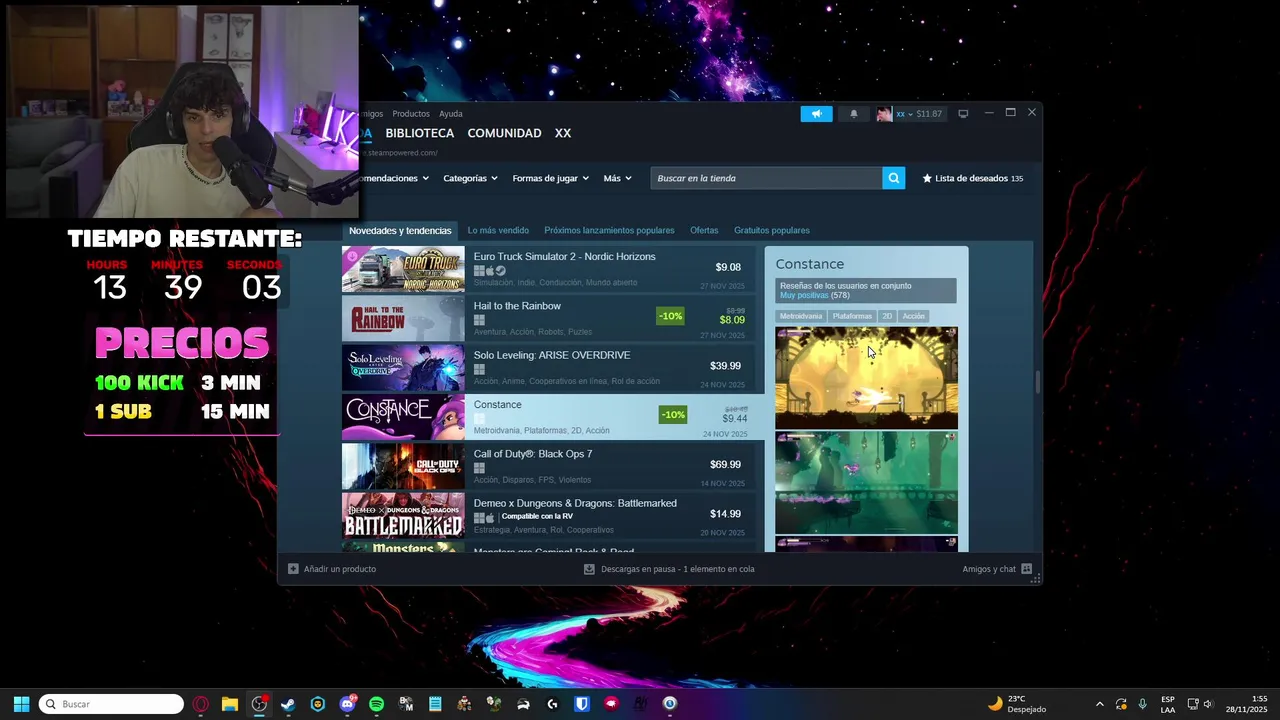The image size is (1280, 720).
Task: Select the Novedades y tendencias tab
Action: point(400,231)
